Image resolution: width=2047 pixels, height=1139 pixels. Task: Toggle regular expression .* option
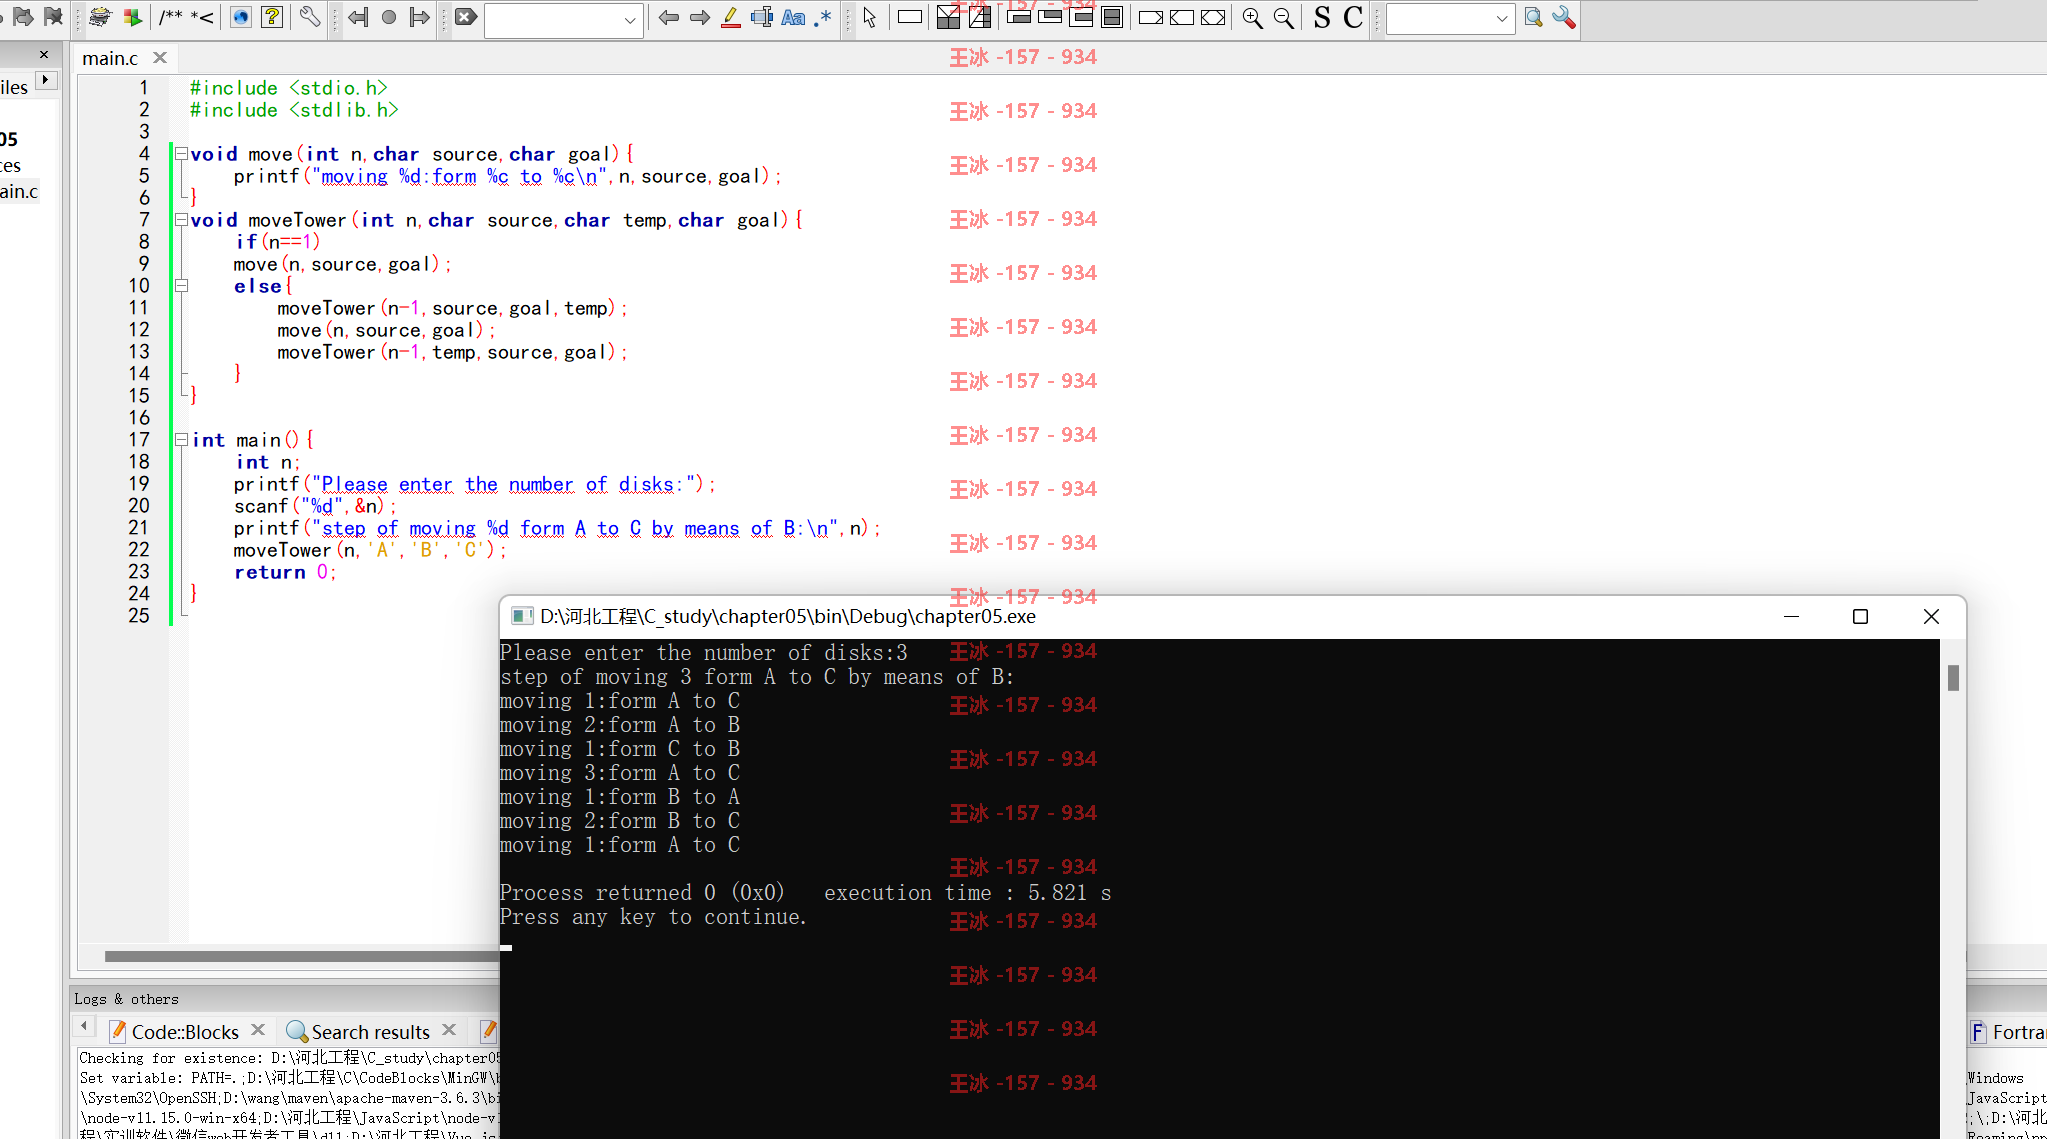pos(823,17)
